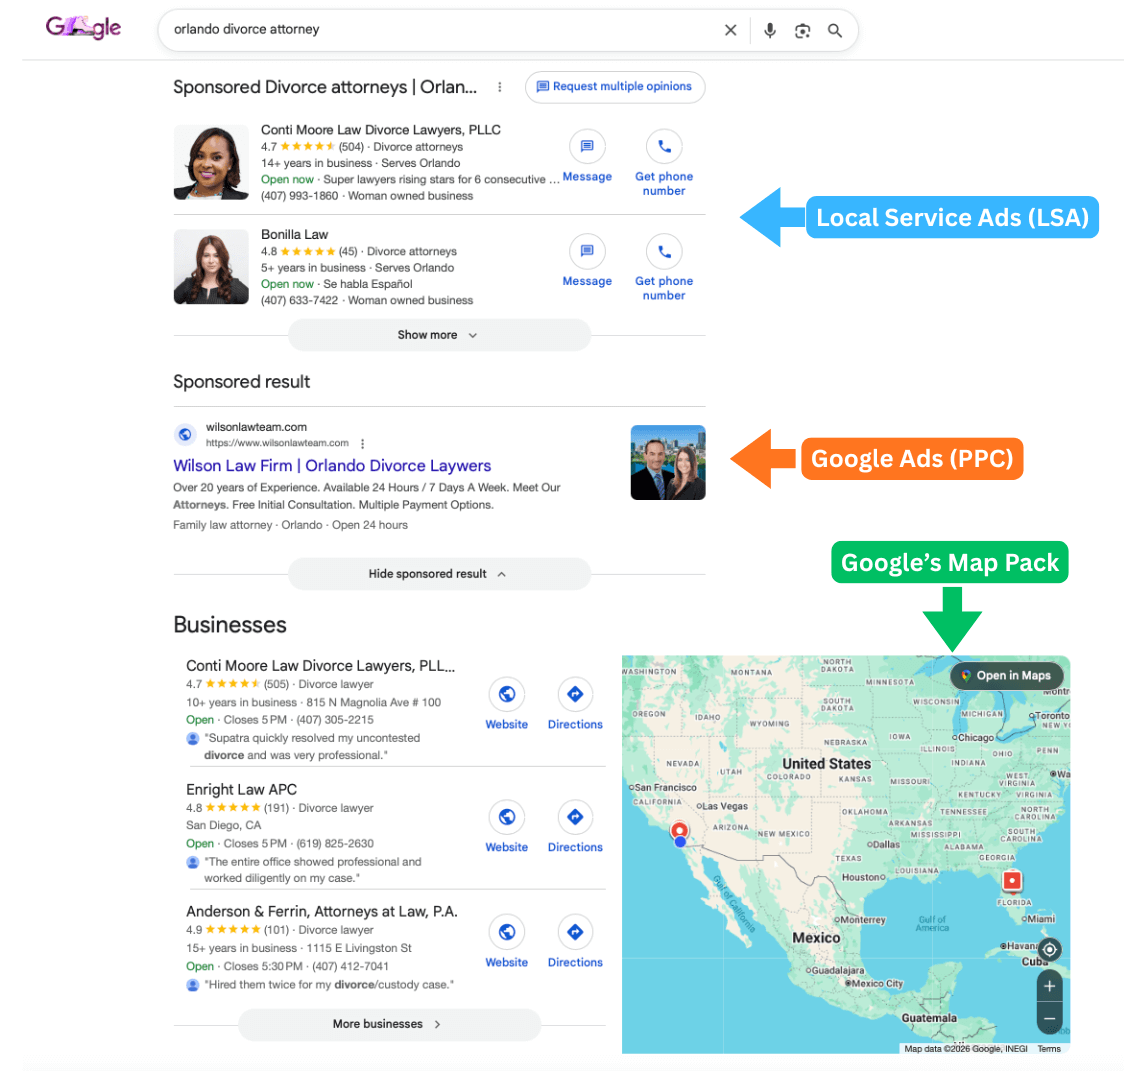Open Anderson & Ferrin, Attorneys at Law listing
This screenshot has width=1146, height=1071.
[x=322, y=912]
